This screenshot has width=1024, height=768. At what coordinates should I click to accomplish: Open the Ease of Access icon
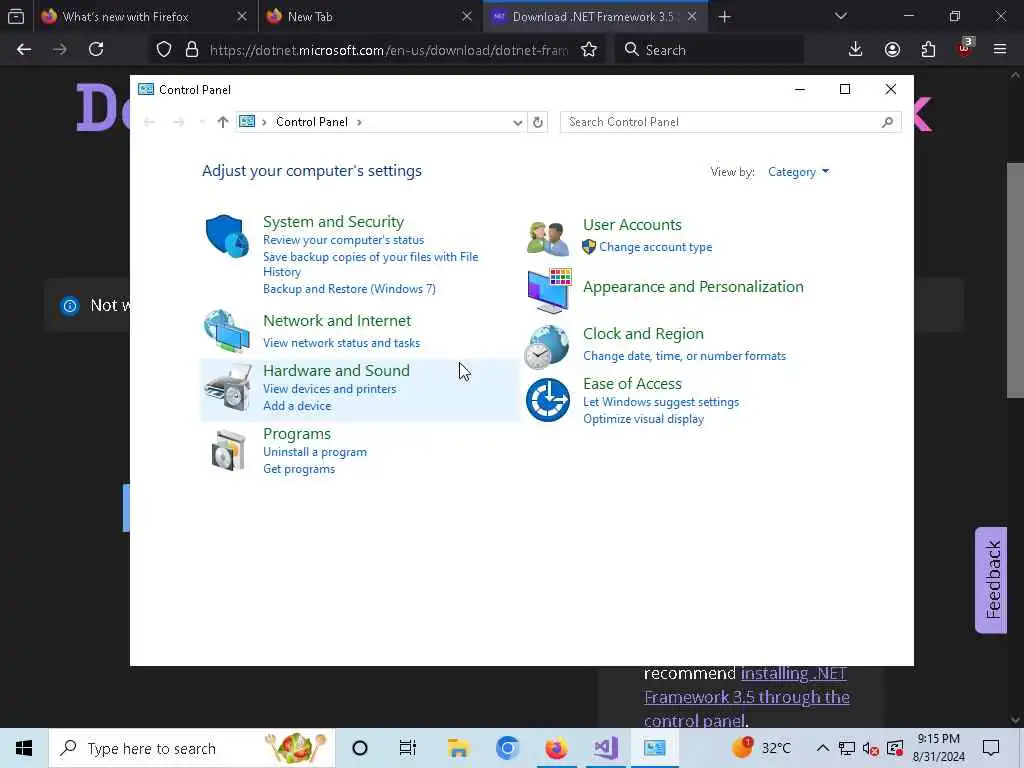pyautogui.click(x=548, y=400)
